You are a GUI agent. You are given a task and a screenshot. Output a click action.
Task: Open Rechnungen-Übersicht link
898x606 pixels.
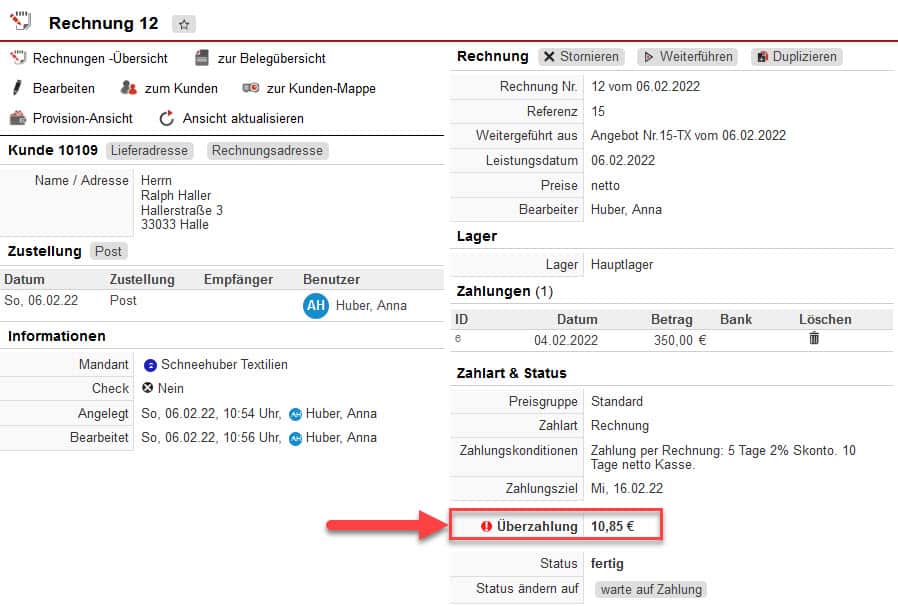[99, 58]
